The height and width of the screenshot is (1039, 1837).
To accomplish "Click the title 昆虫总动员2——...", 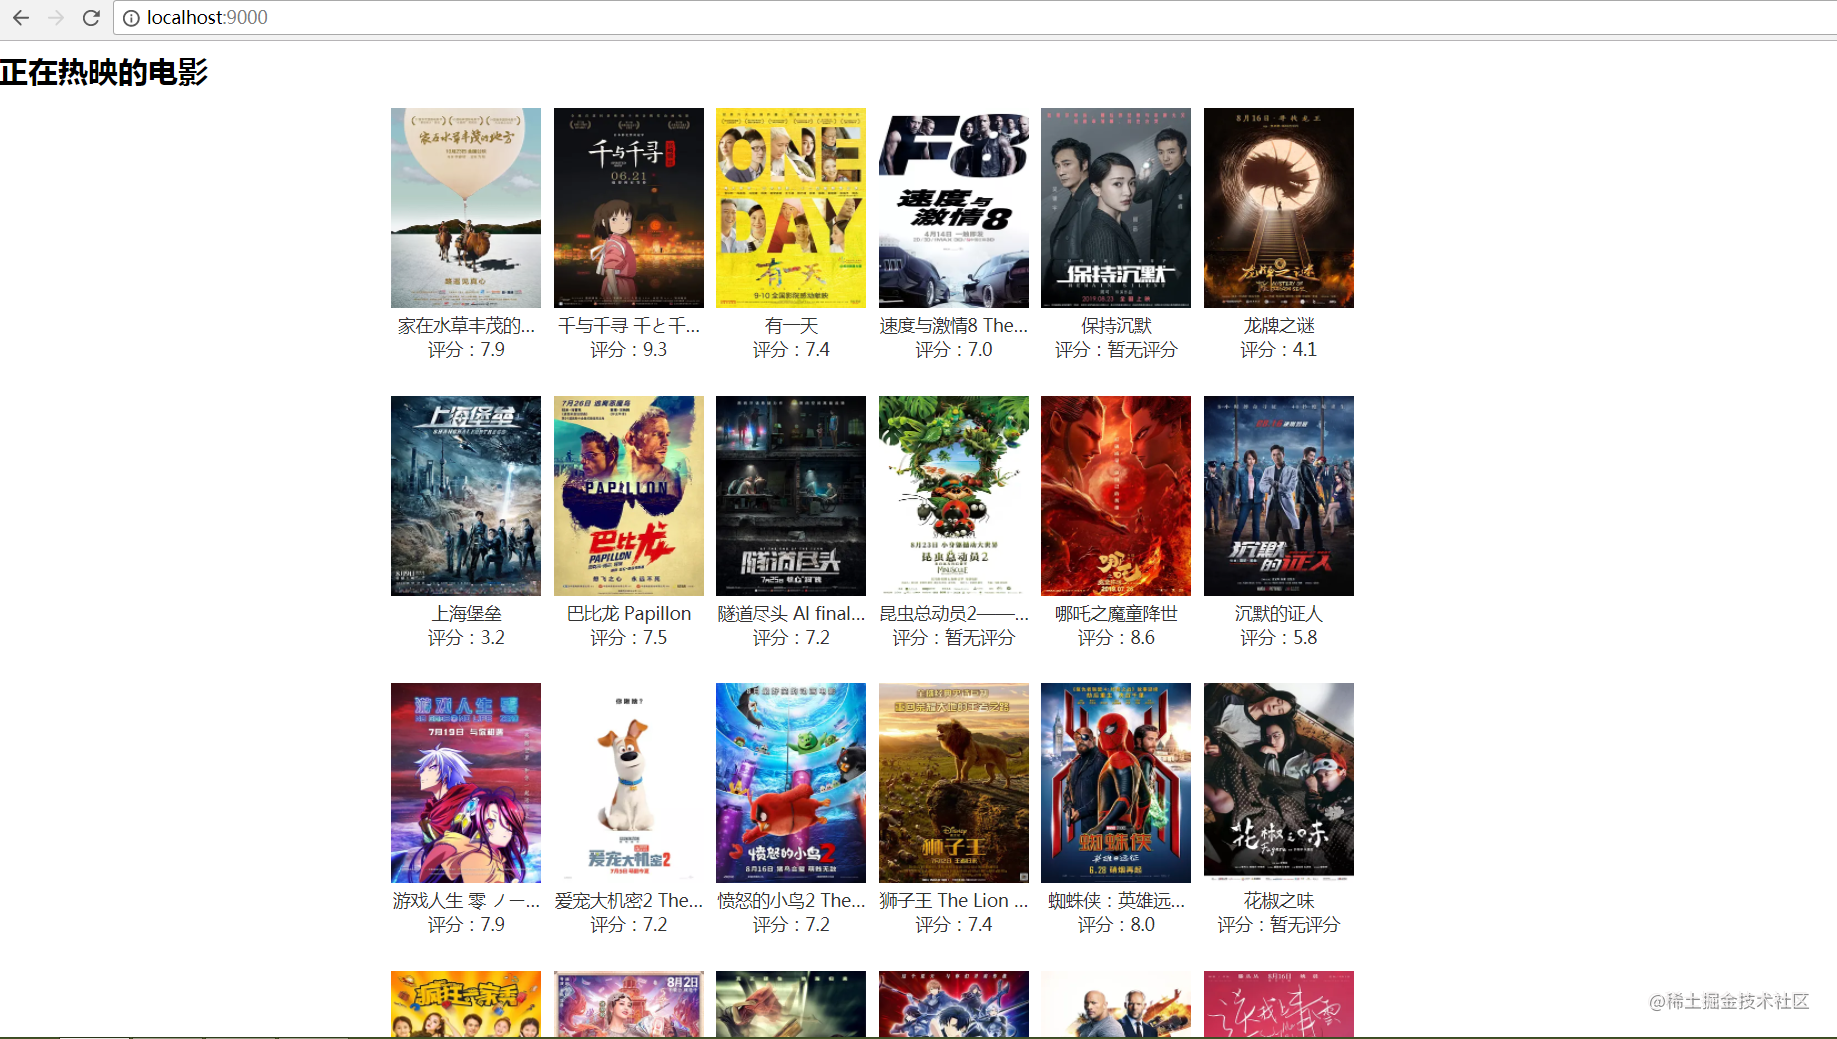I will click(954, 614).
